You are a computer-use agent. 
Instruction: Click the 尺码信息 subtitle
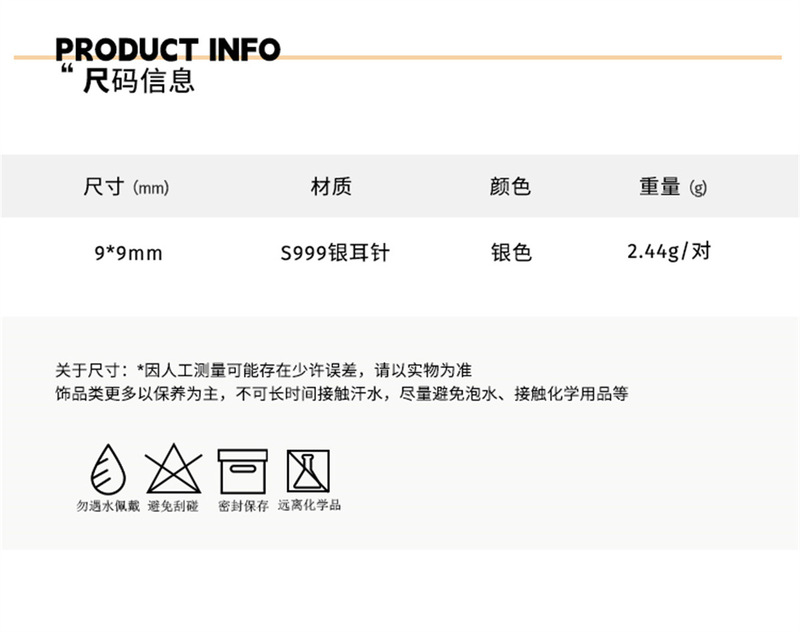[138, 80]
